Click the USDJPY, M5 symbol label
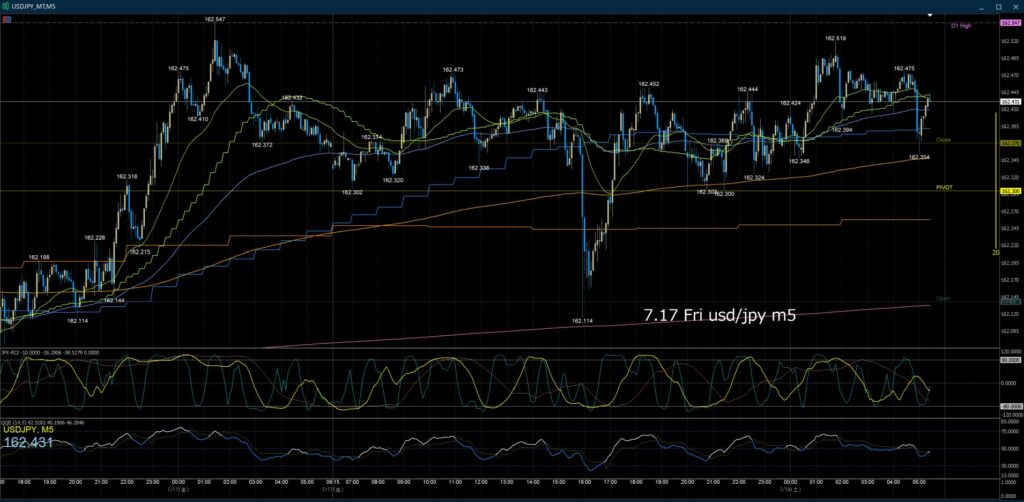Viewport: 1024px width, 502px height. point(29,430)
